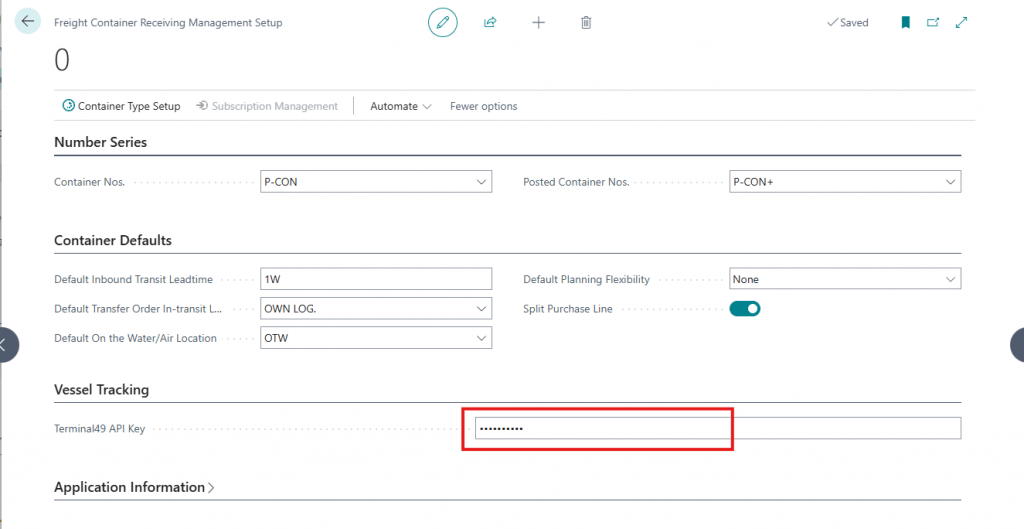The image size is (1024, 529).
Task: Click the trash delete icon
Action: (586, 23)
